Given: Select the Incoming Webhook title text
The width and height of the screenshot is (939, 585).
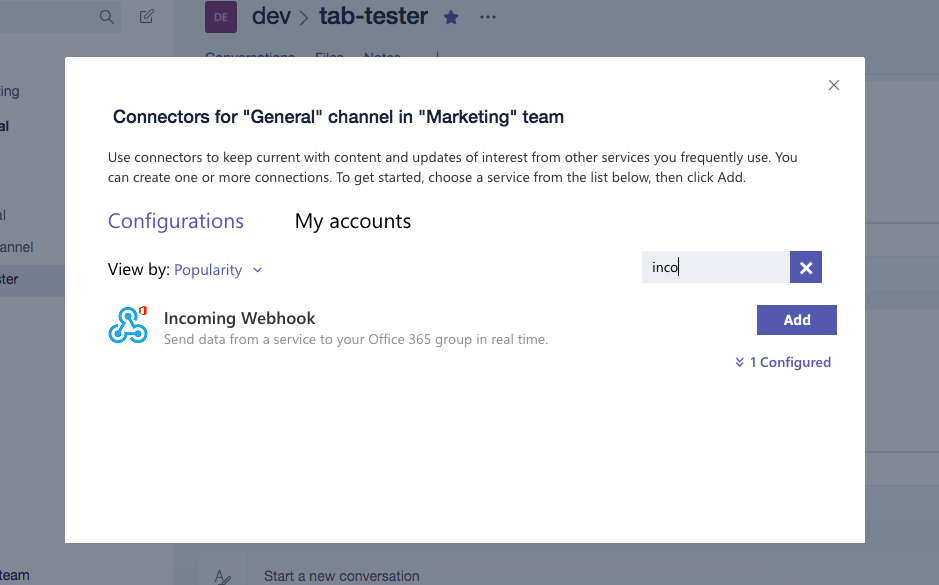Looking at the screenshot, I should click(x=240, y=318).
